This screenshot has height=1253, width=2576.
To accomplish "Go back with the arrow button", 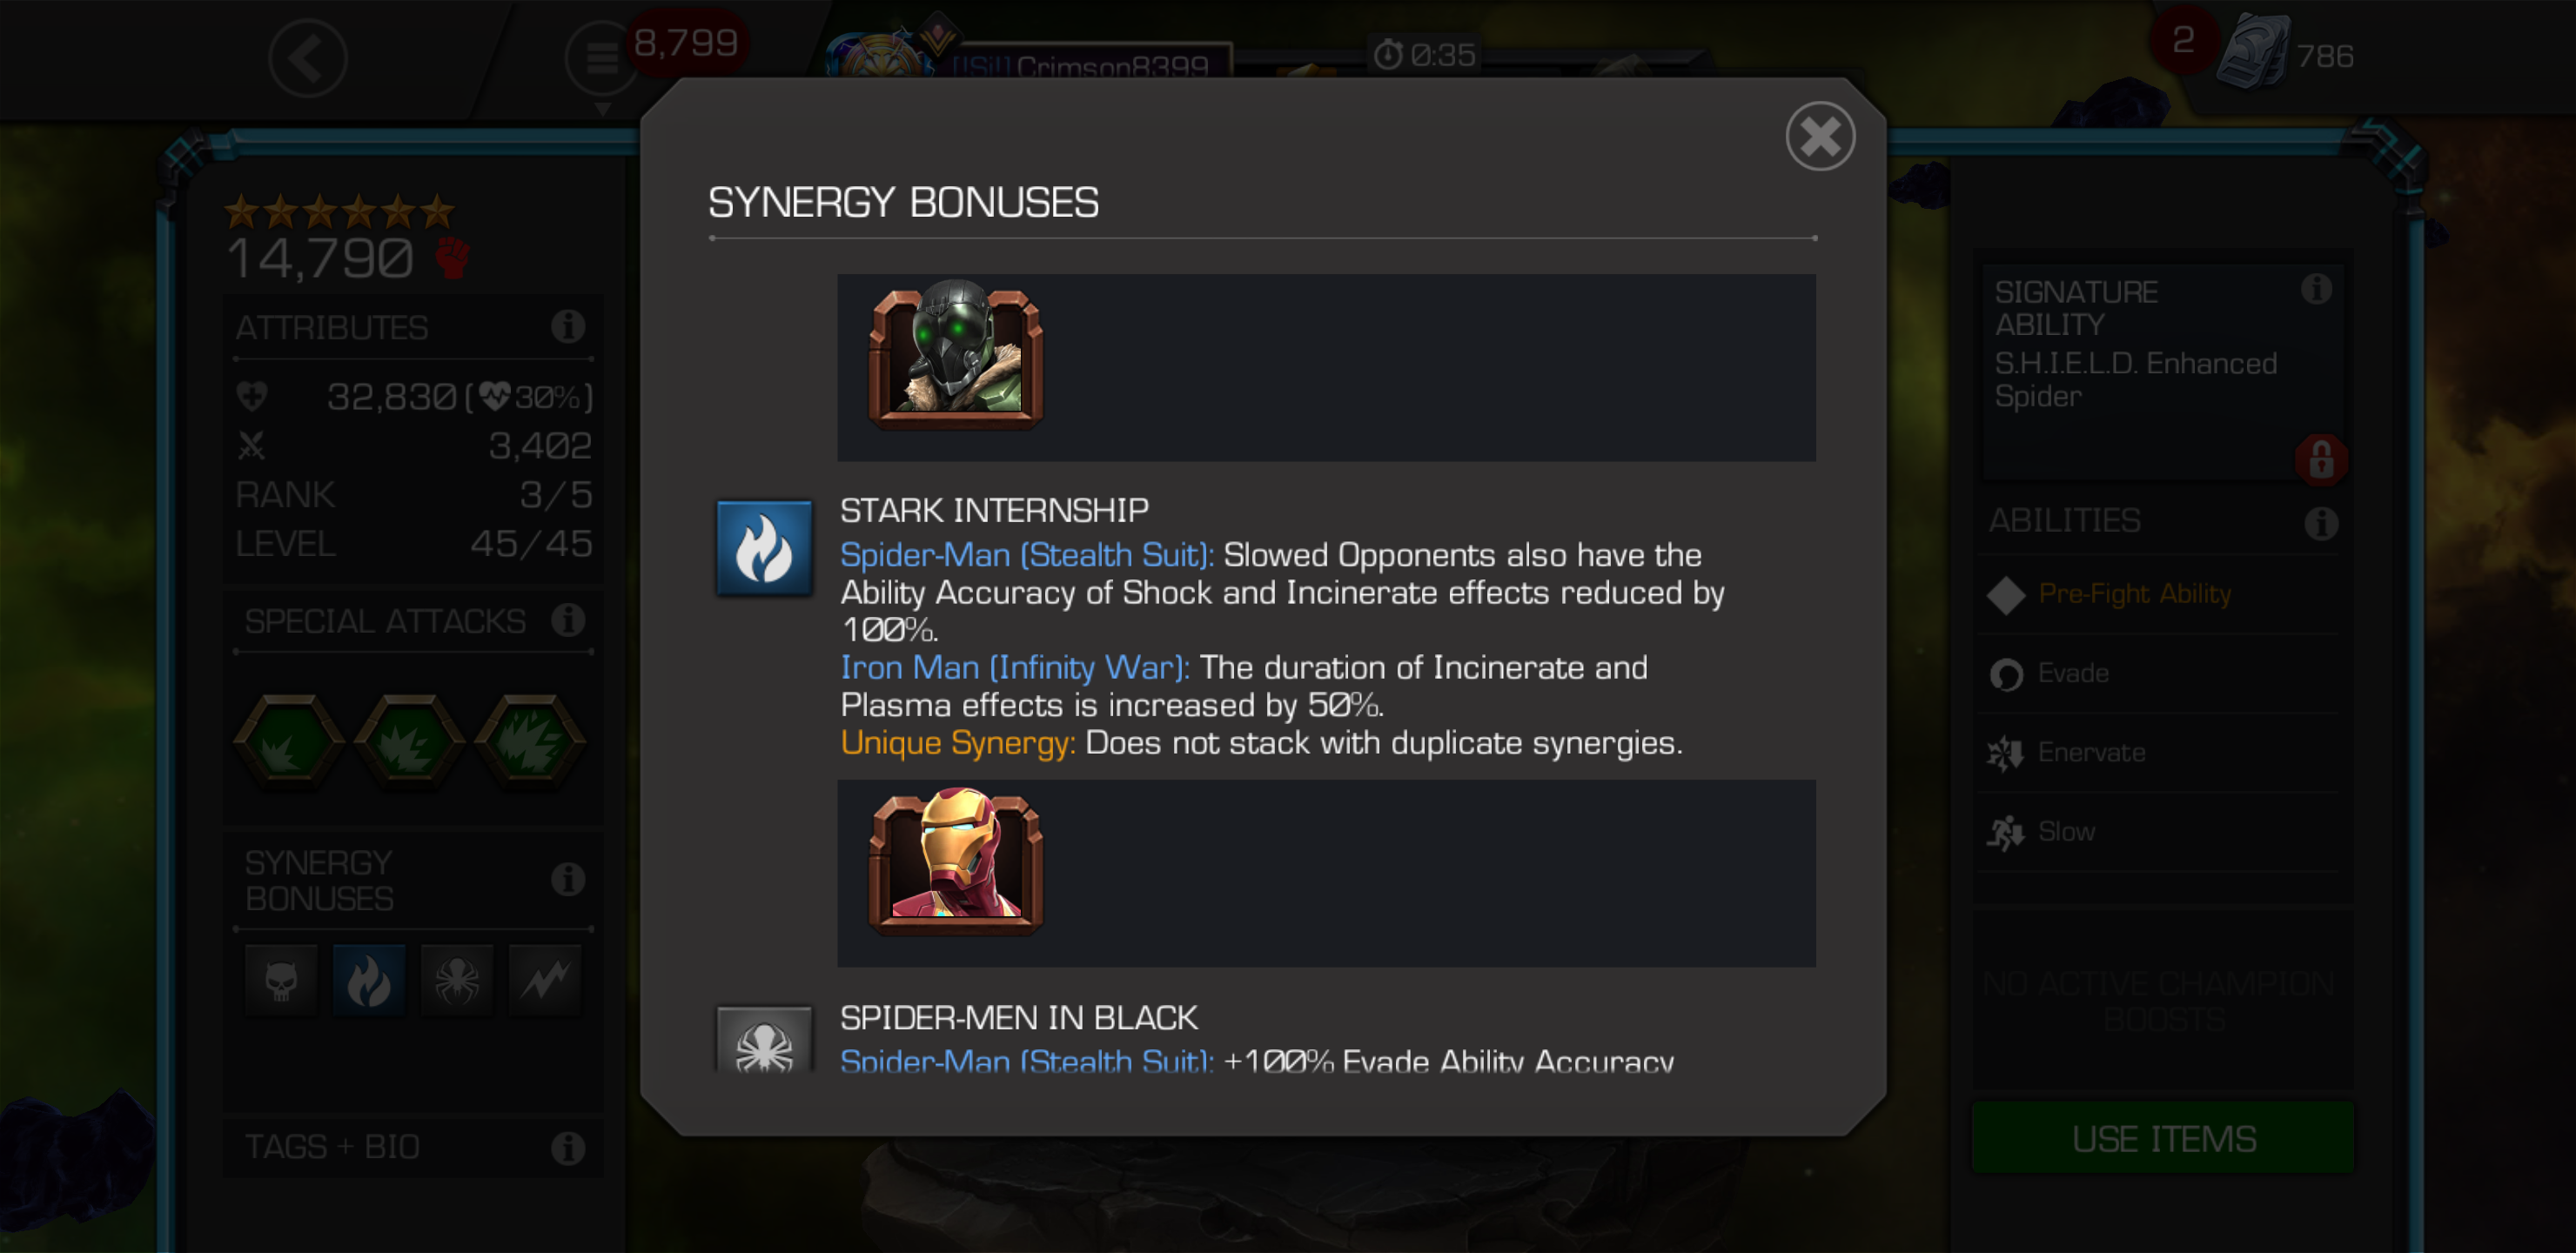I will (x=308, y=58).
